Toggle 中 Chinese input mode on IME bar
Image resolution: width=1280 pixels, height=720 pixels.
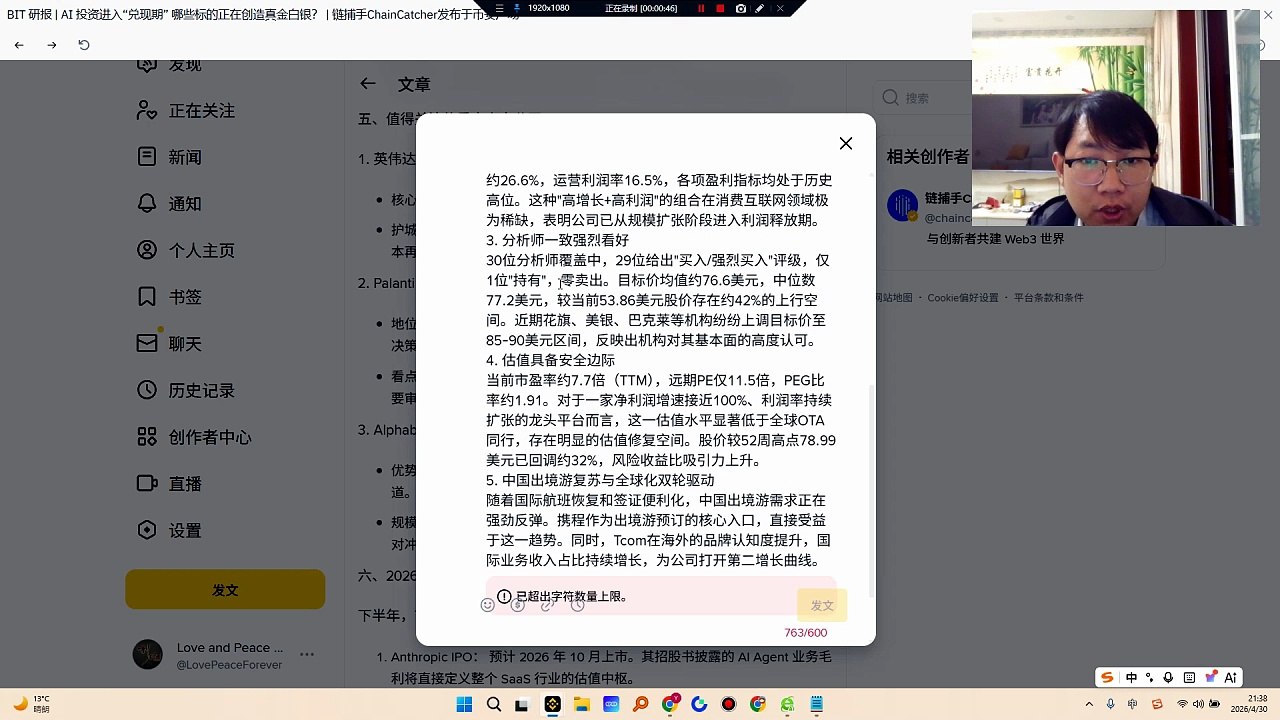1131,677
